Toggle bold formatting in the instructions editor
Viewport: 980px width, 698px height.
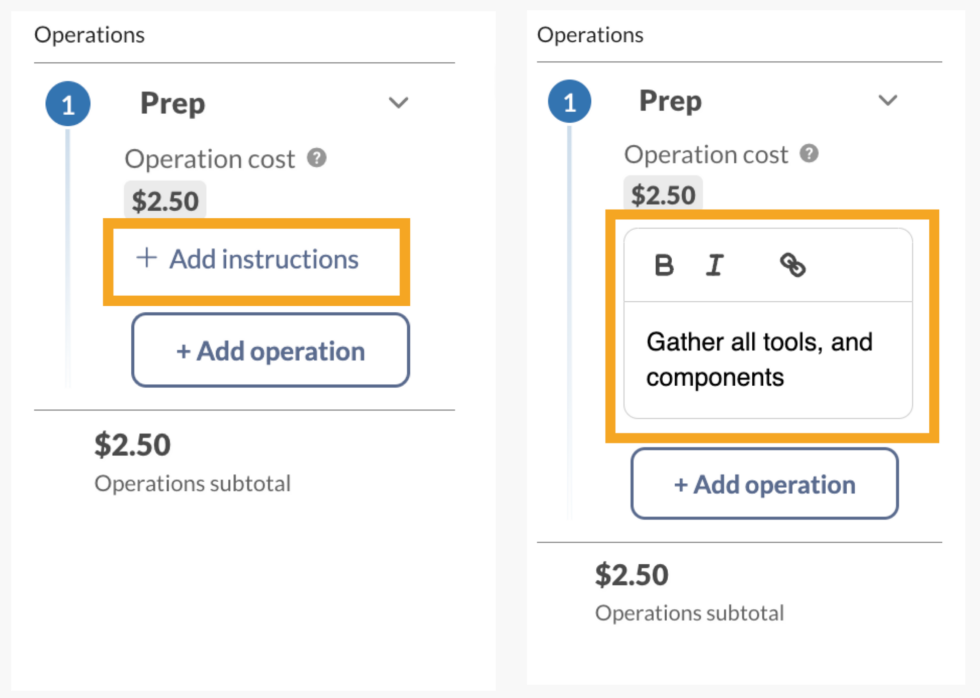click(663, 265)
